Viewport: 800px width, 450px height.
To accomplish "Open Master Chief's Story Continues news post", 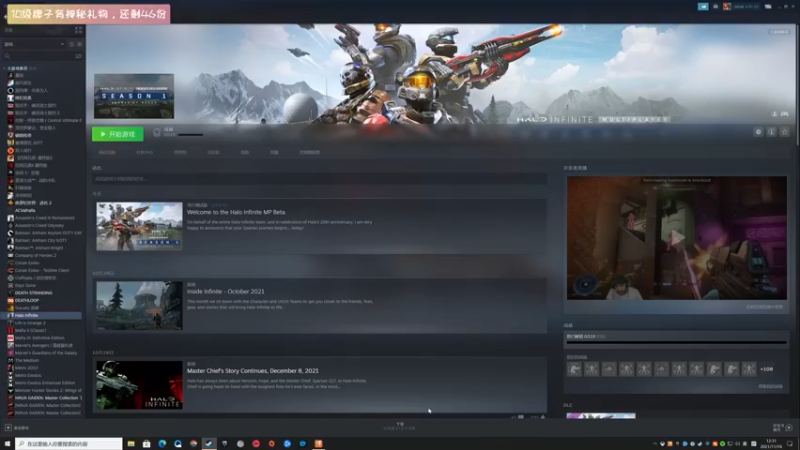I will tap(253, 371).
